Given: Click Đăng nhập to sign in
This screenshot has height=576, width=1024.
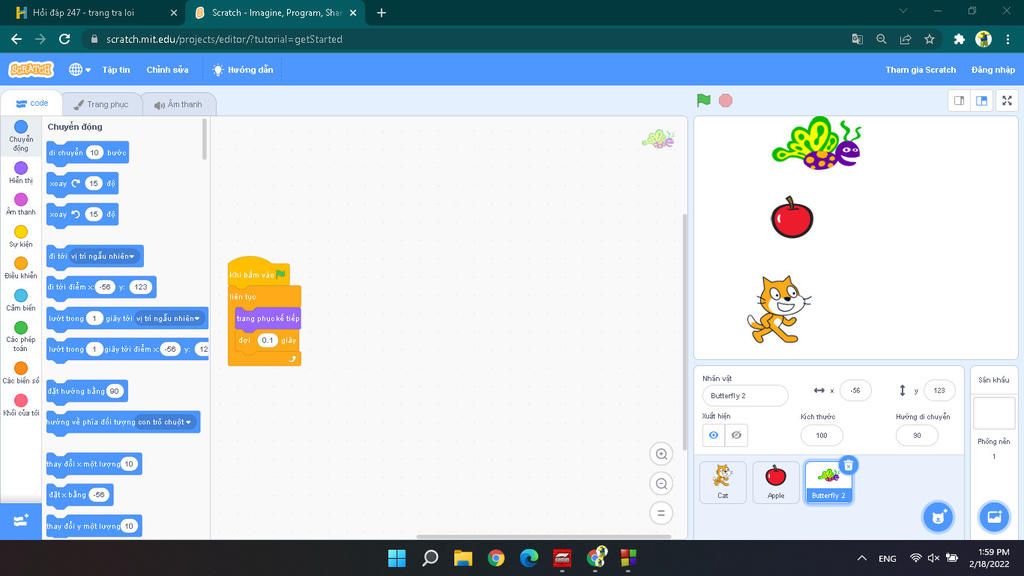Looking at the screenshot, I should point(993,69).
